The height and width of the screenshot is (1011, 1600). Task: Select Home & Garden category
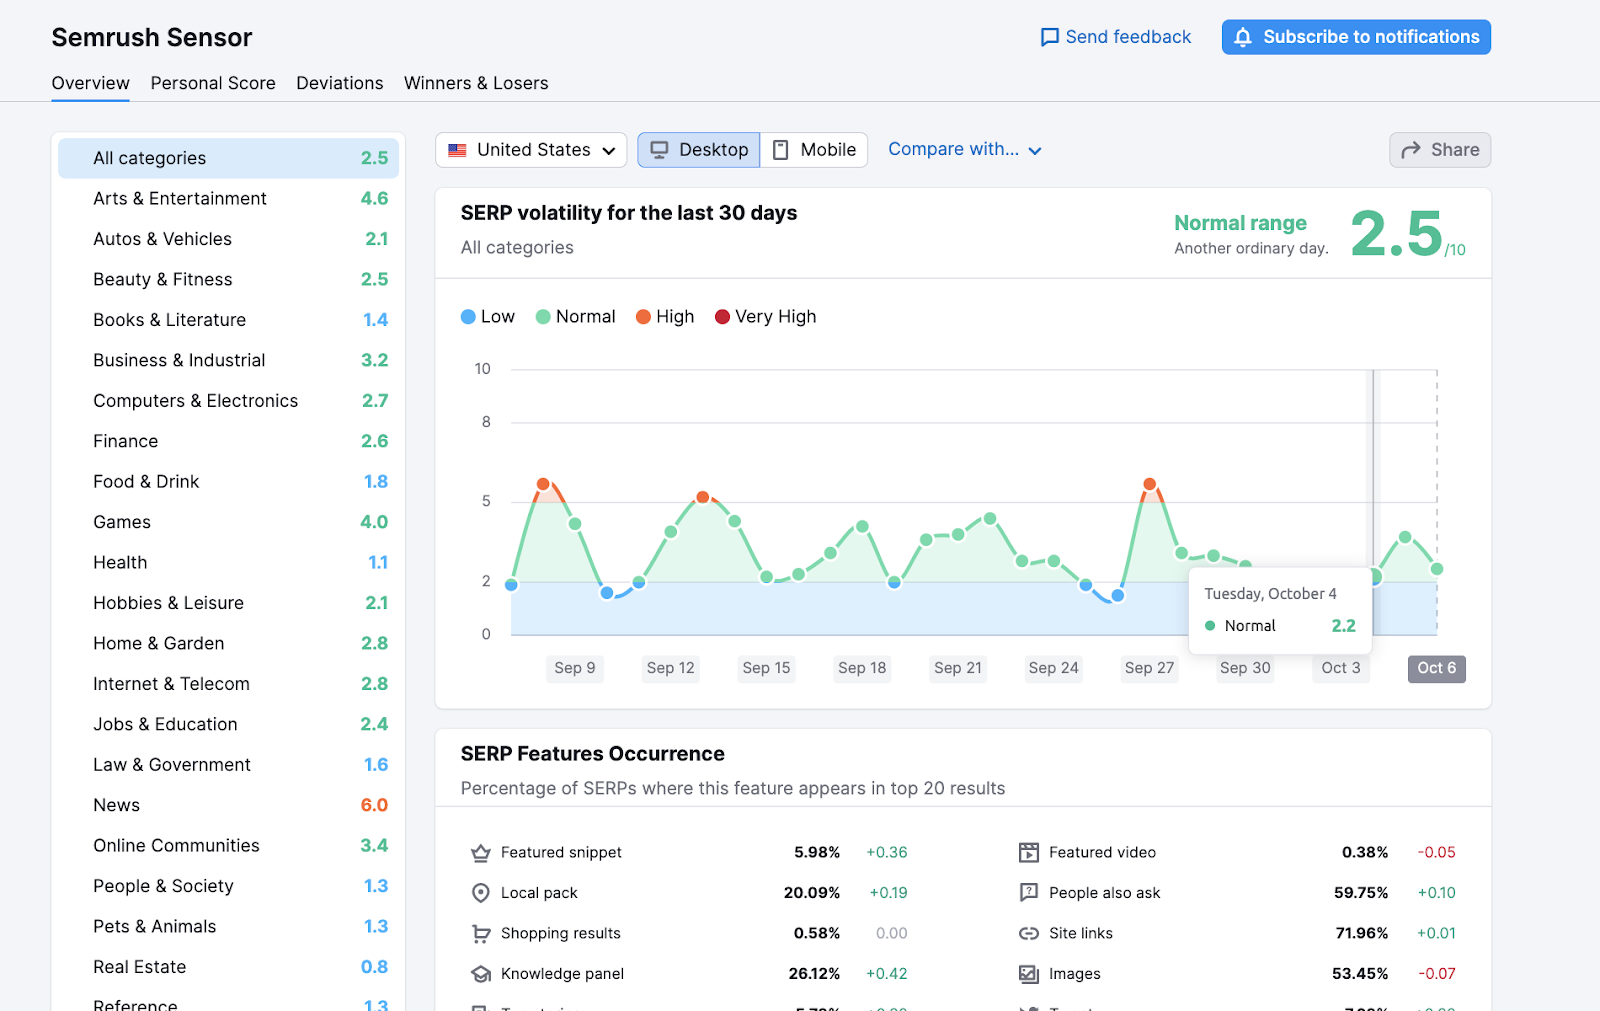click(x=229, y=644)
